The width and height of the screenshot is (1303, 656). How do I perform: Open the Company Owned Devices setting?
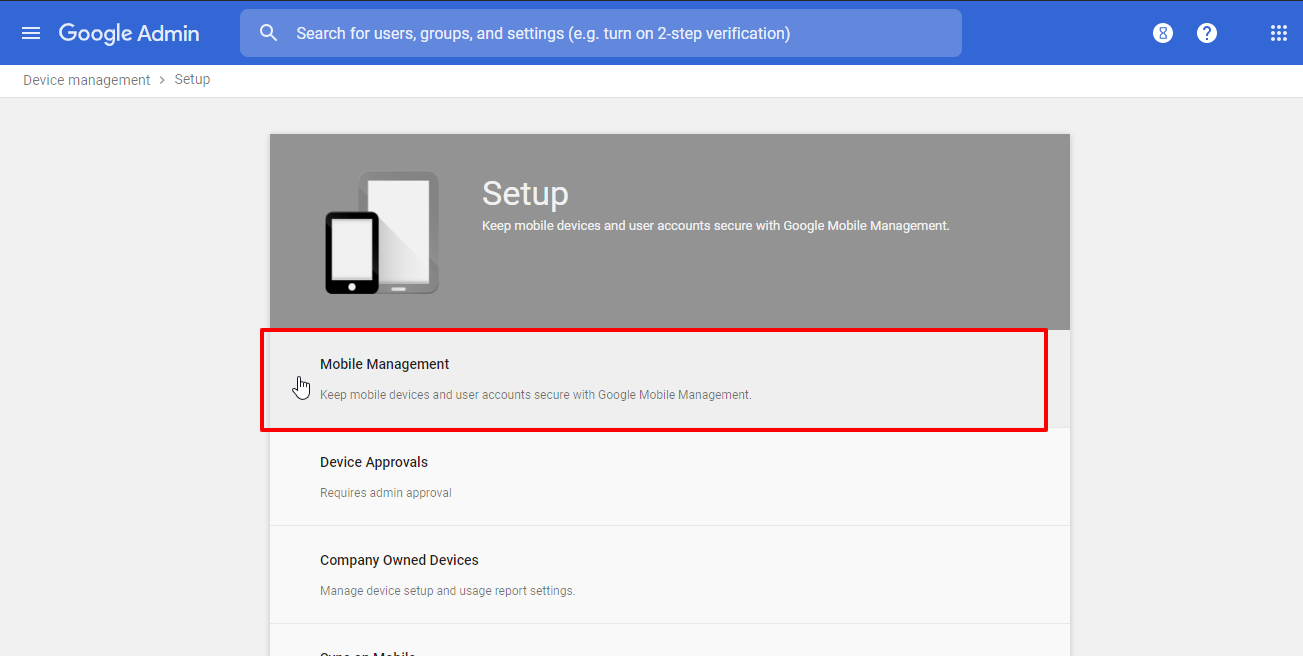(670, 575)
